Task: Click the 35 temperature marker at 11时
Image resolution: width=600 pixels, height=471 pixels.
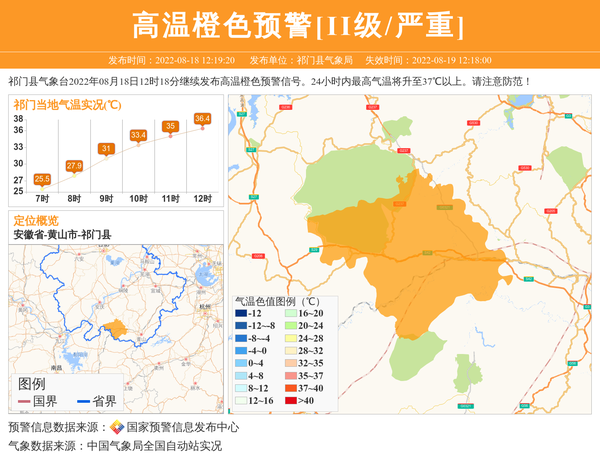Action: coord(170,126)
